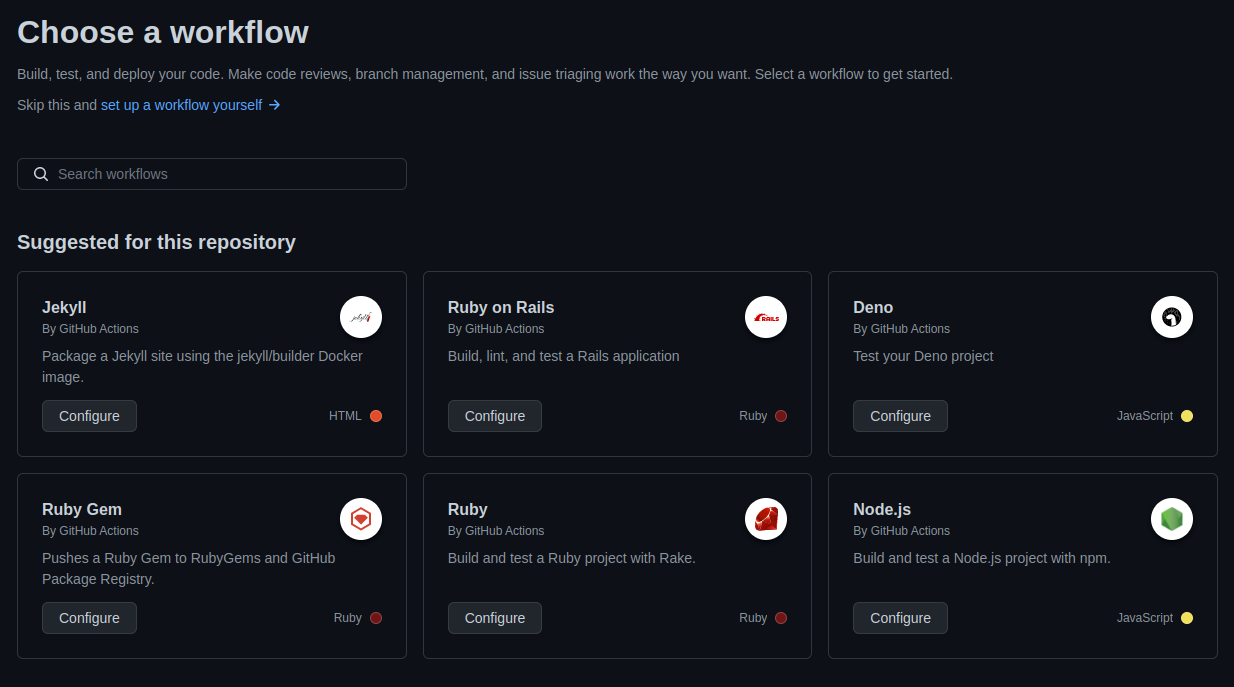
Task: Click the Node.js hexagon logo icon
Action: [1172, 519]
